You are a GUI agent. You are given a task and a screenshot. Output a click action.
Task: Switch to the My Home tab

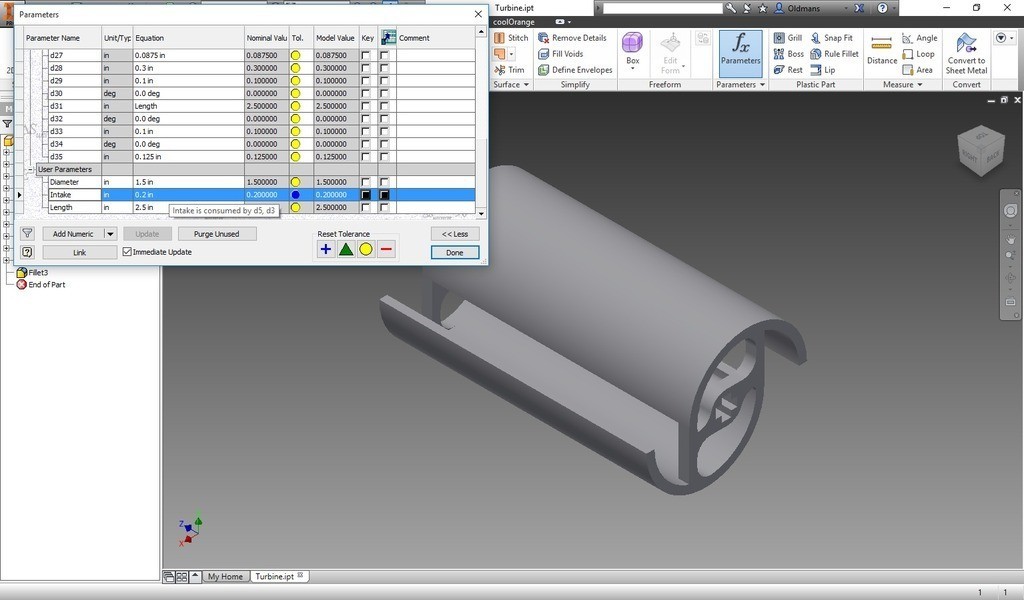[225, 577]
